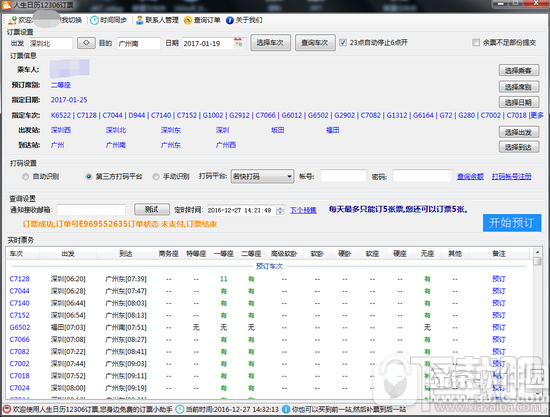Open the calendar icon next to date

[x=238, y=43]
